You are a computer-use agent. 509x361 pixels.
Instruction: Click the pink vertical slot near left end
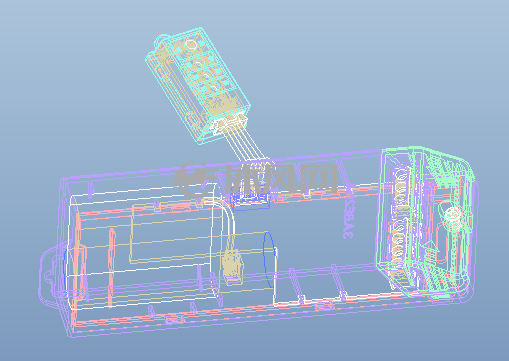(x=112, y=267)
